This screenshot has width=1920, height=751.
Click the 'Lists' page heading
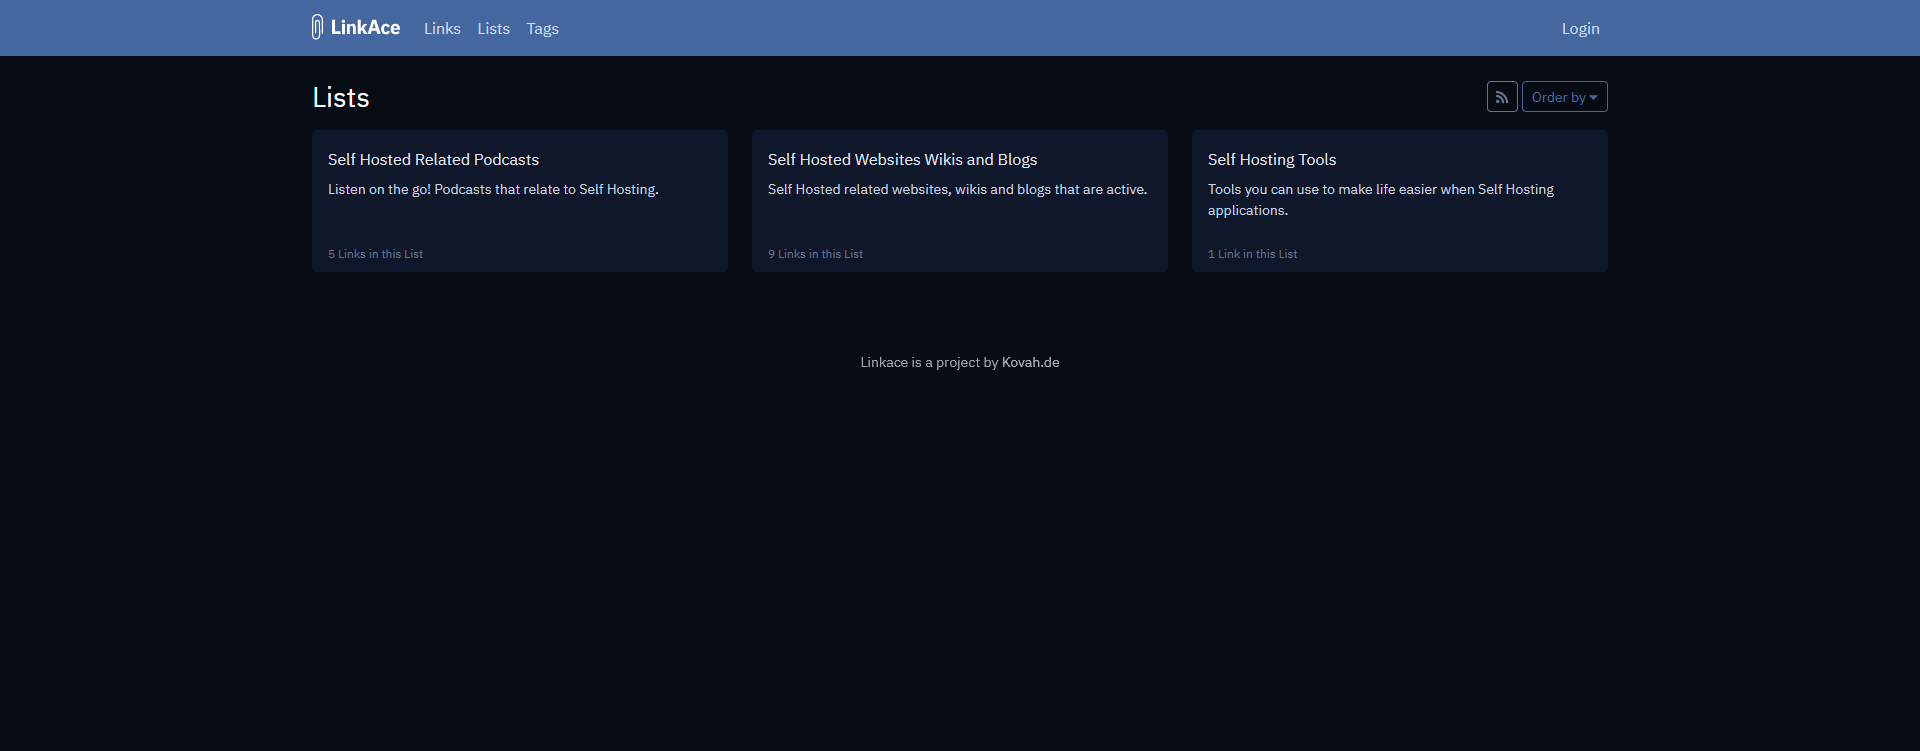(341, 97)
